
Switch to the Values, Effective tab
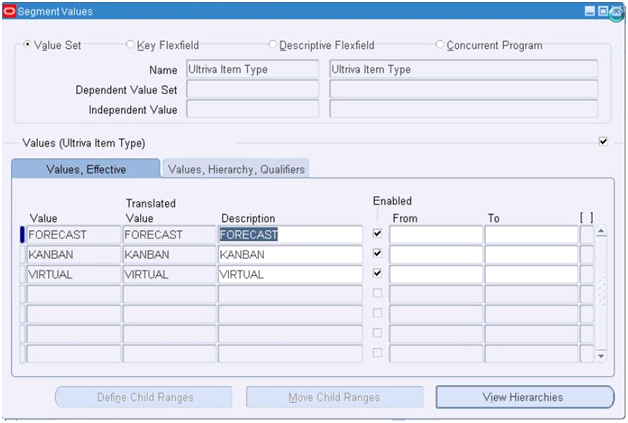tap(86, 169)
